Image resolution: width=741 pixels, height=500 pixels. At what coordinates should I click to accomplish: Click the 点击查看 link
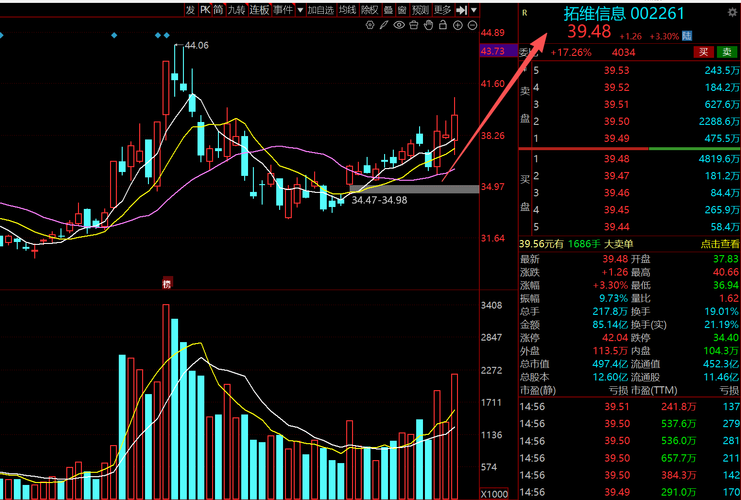click(720, 244)
